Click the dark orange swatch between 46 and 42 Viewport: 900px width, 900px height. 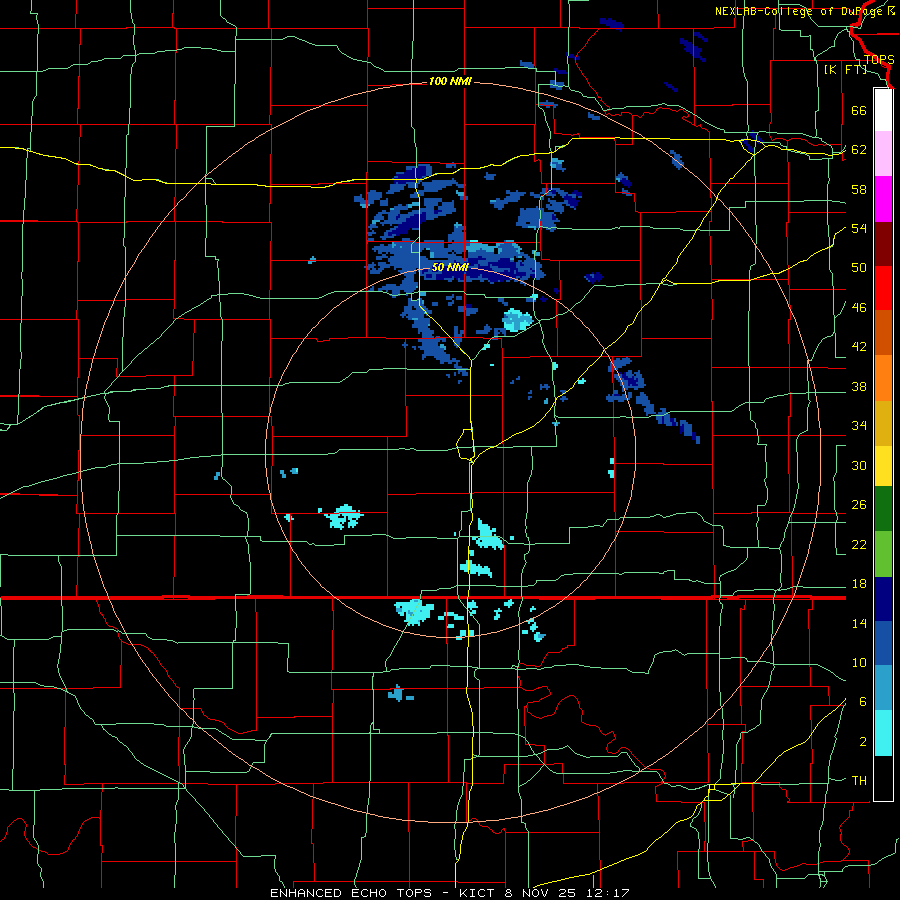coord(883,333)
